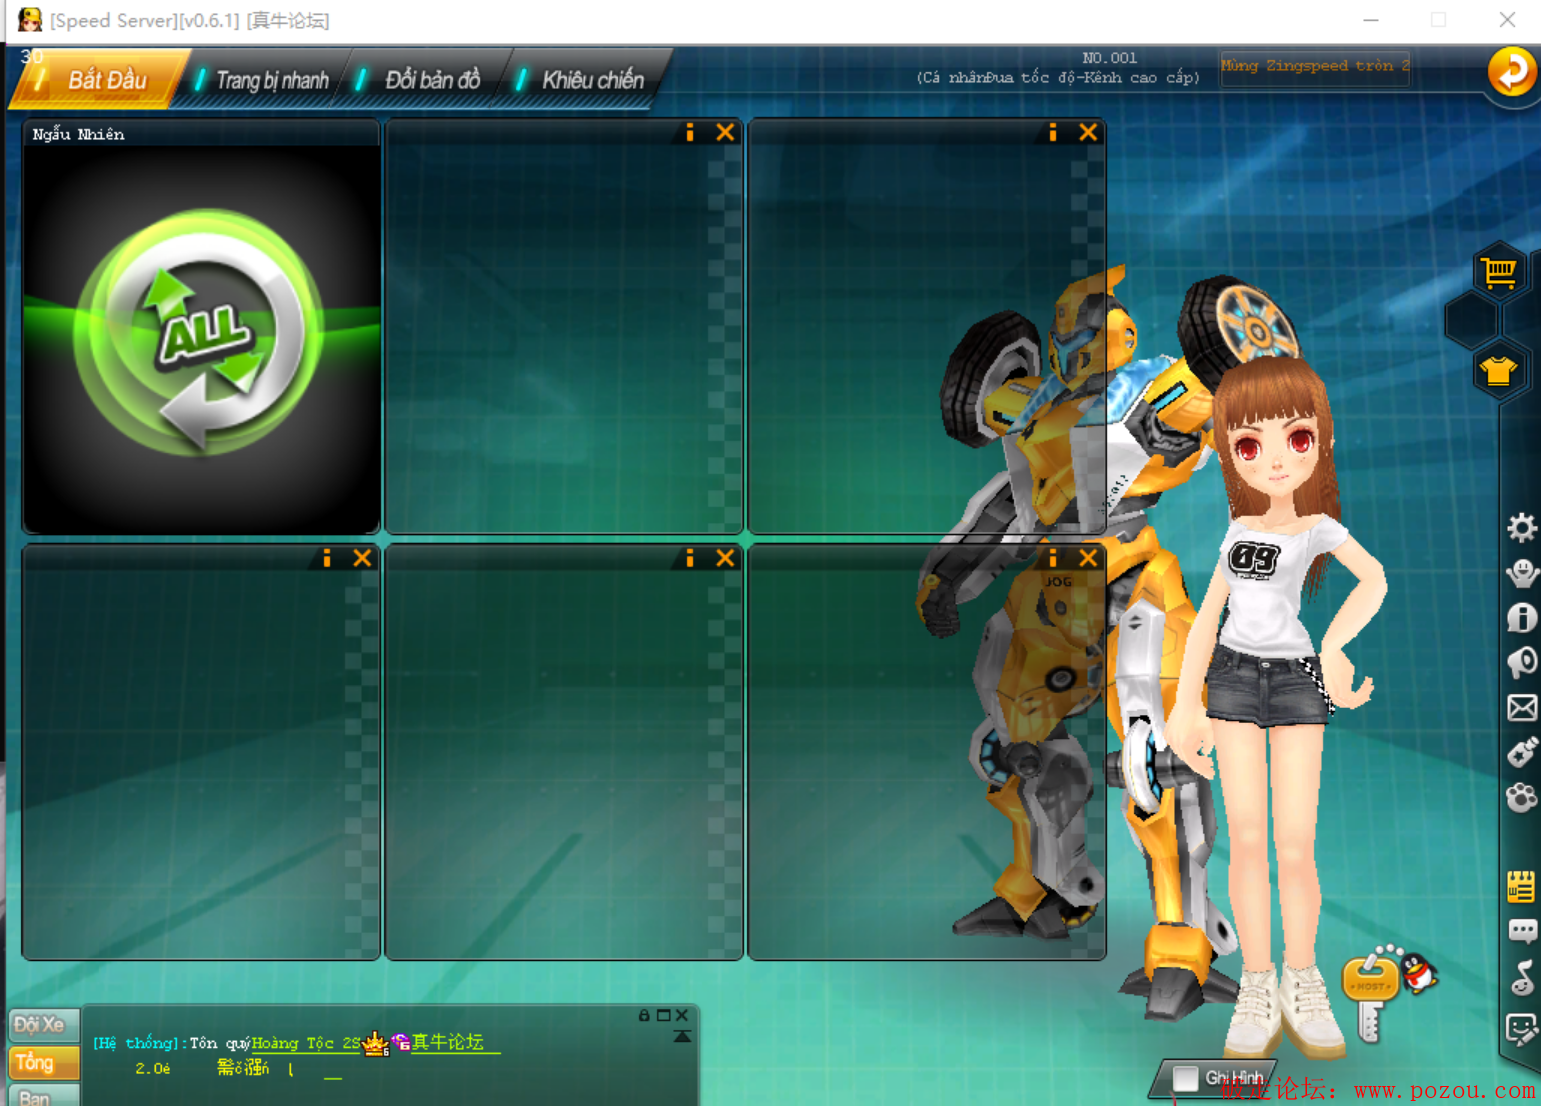Image resolution: width=1541 pixels, height=1106 pixels.
Task: Click the 真牛论坛 name link in chat
Action: pyautogui.click(x=447, y=1042)
